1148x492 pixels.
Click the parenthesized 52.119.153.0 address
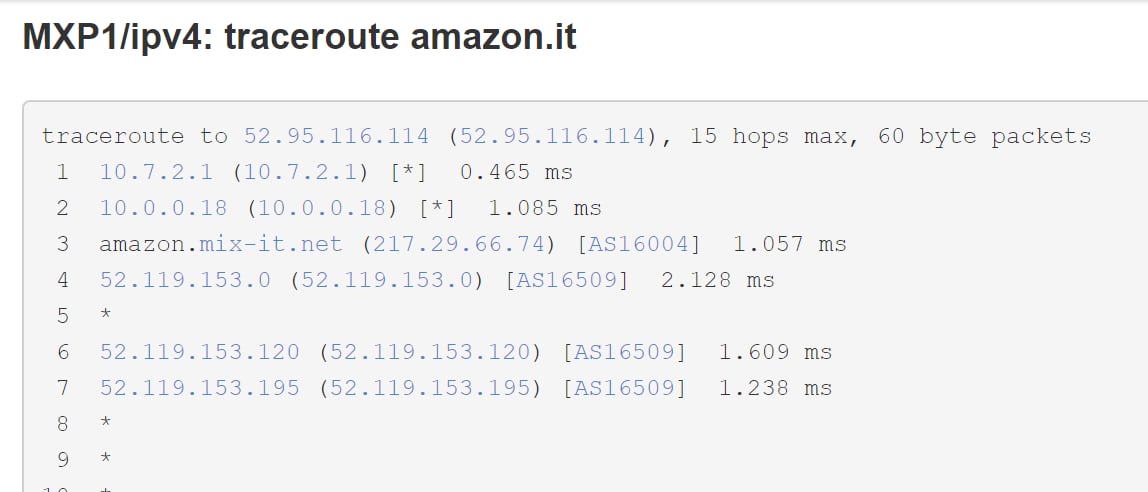(387, 280)
